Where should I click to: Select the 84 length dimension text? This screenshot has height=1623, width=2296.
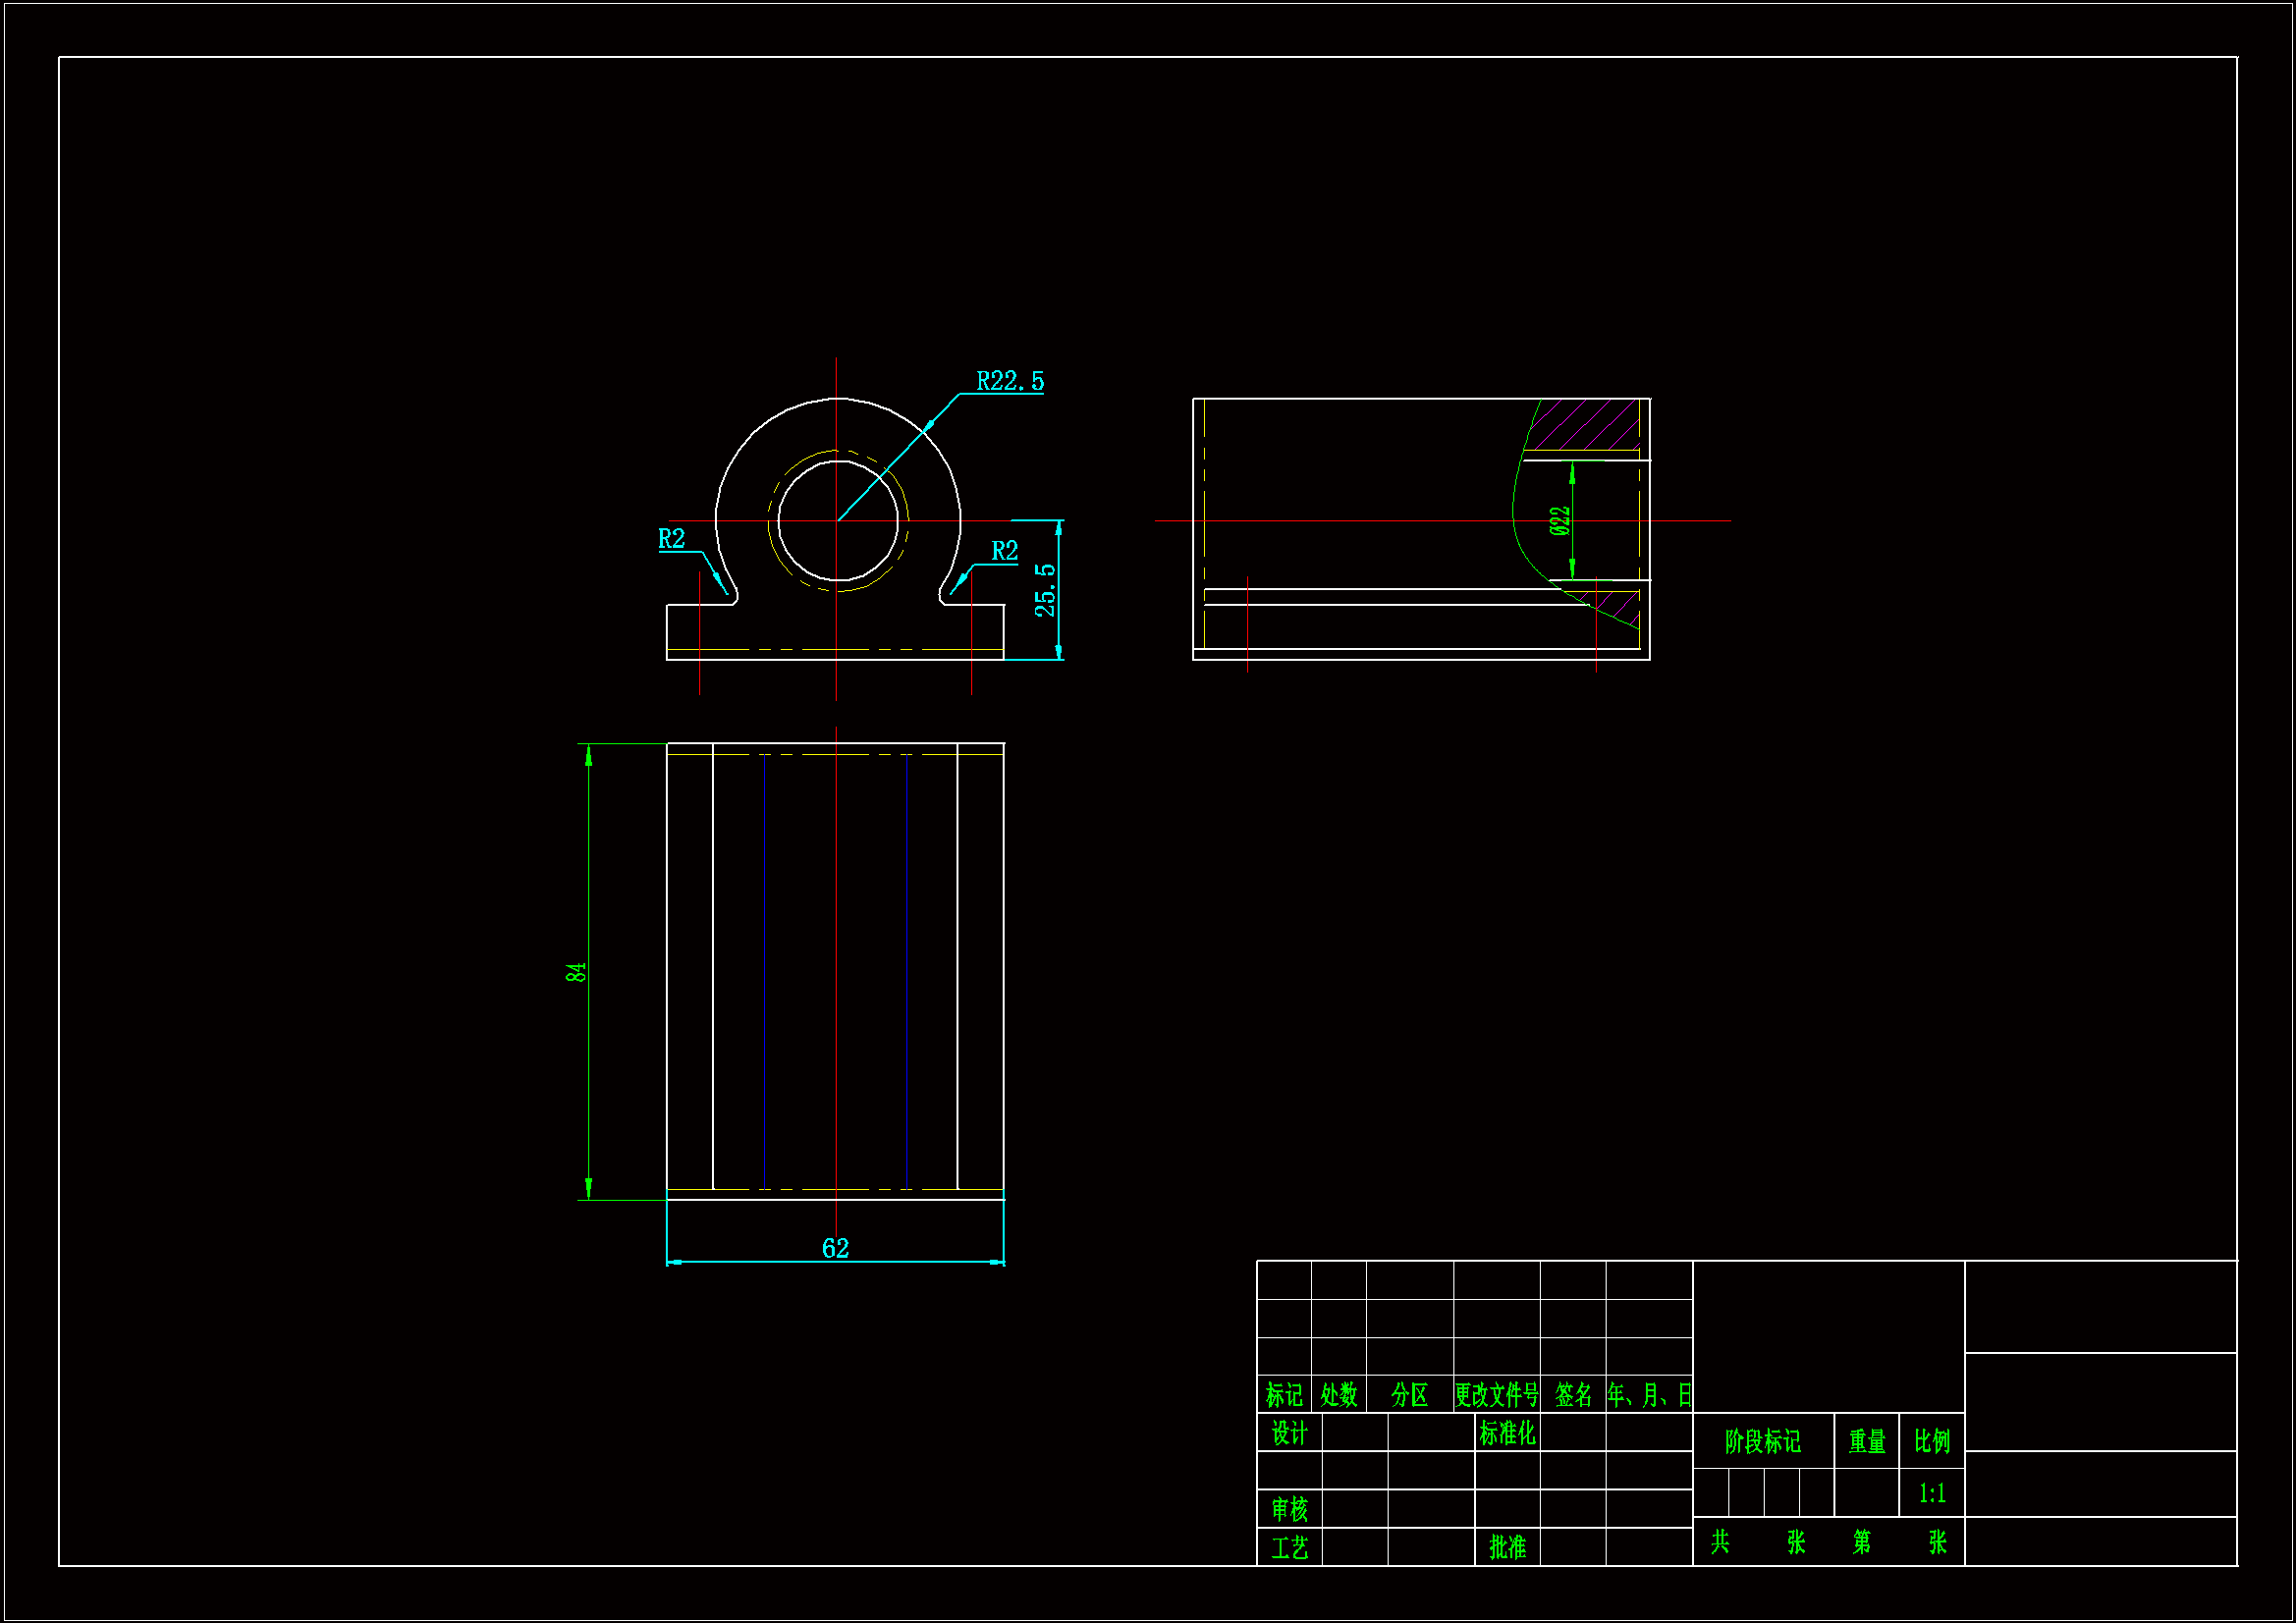(576, 972)
